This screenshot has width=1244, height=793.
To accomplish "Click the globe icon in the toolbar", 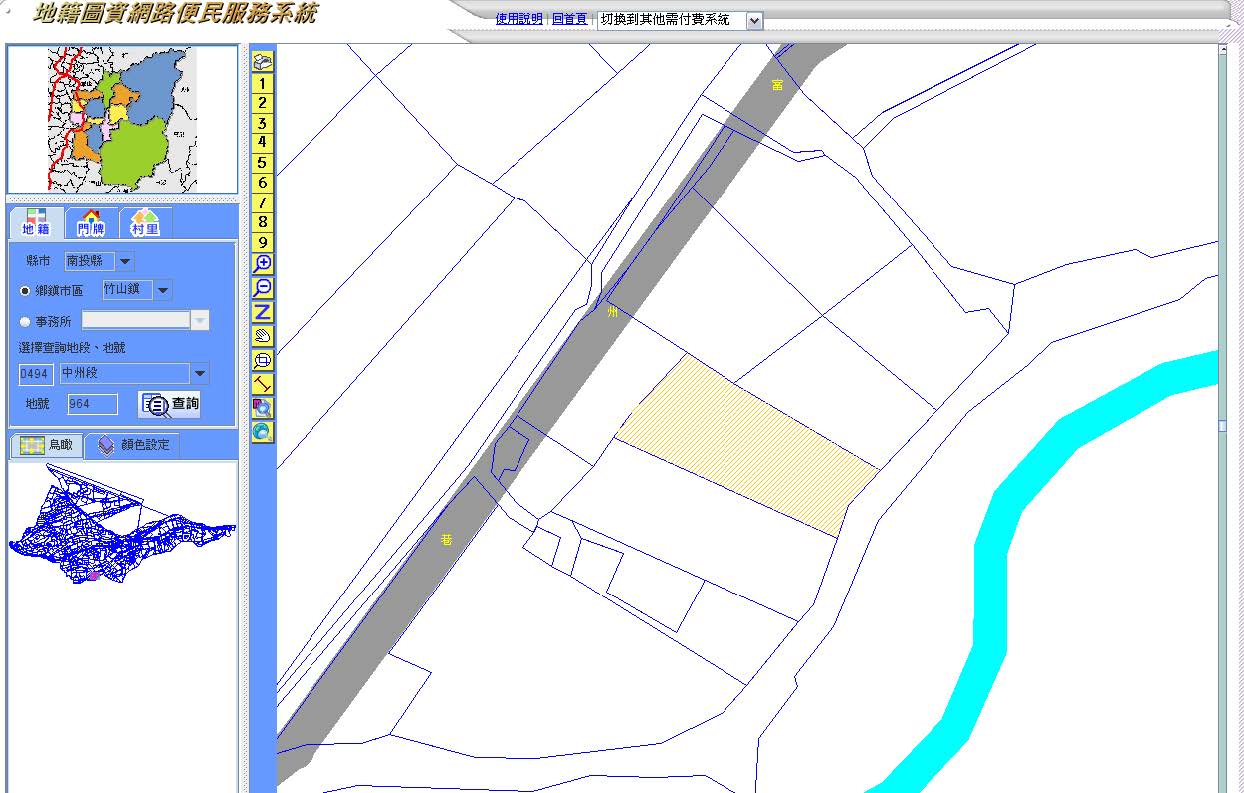I will (x=262, y=432).
